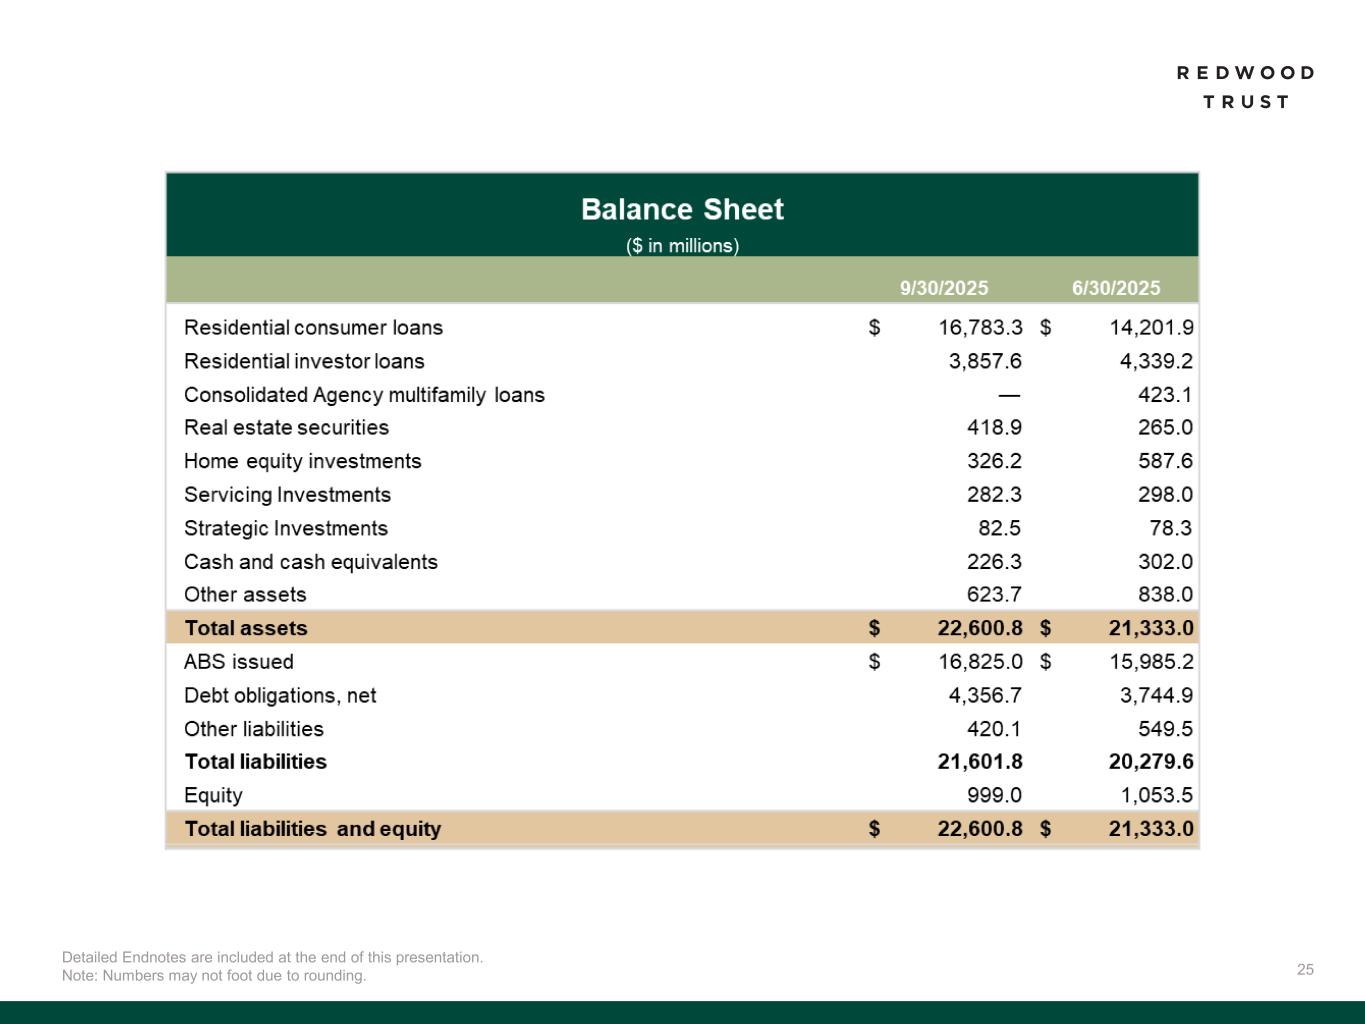Click the Detailed Endnotes footnote text
This screenshot has width=1365, height=1024.
(x=272, y=957)
